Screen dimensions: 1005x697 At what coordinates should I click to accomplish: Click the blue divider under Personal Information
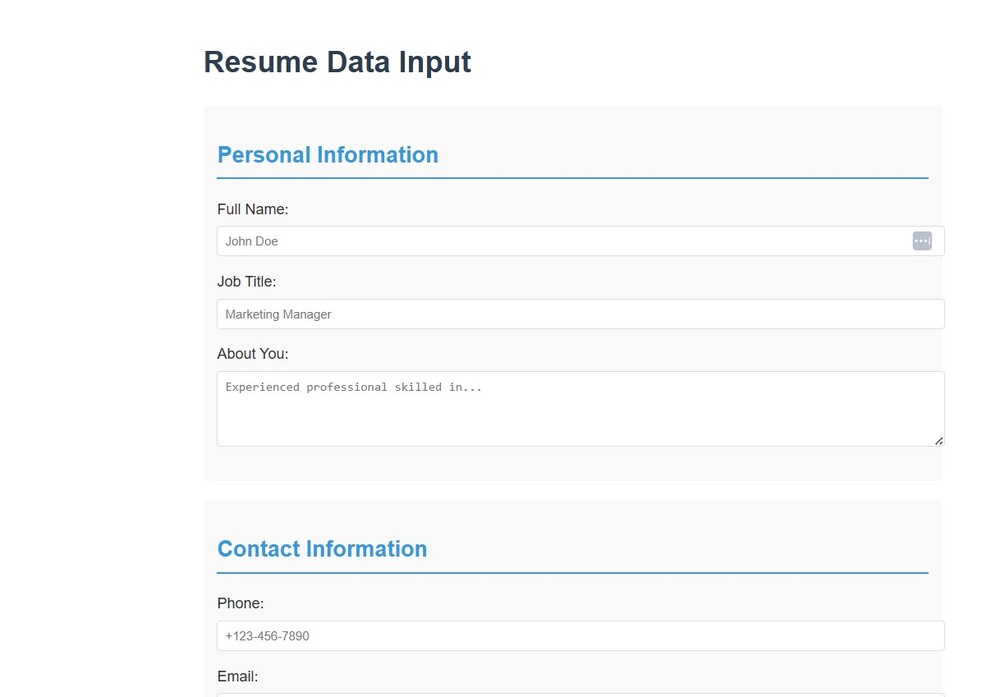tap(572, 178)
